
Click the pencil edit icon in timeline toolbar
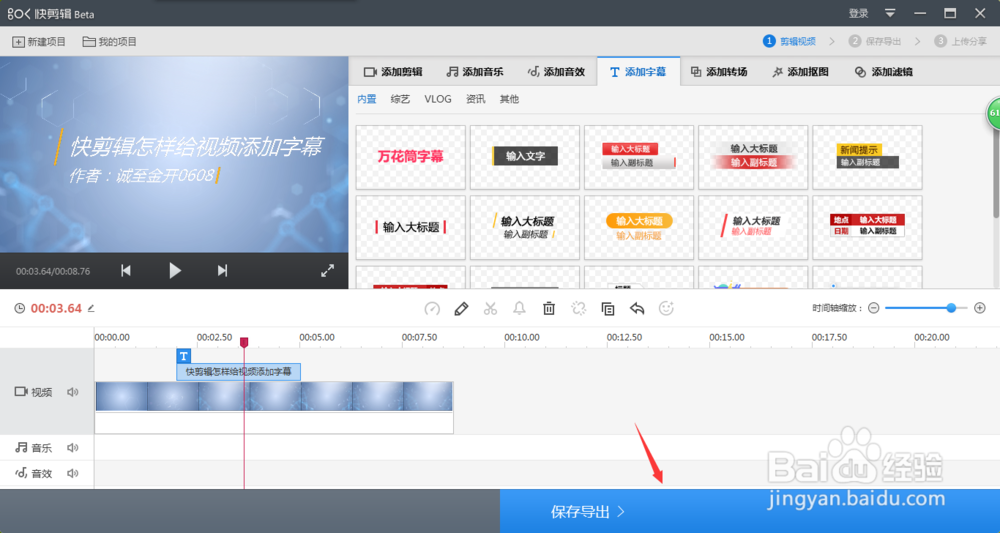461,309
